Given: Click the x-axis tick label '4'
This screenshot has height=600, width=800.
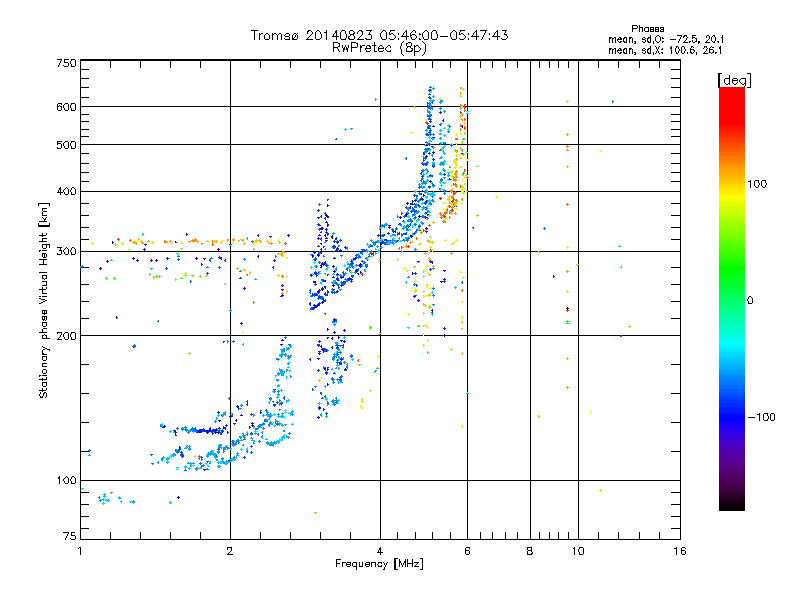Looking at the screenshot, I should 380,551.
